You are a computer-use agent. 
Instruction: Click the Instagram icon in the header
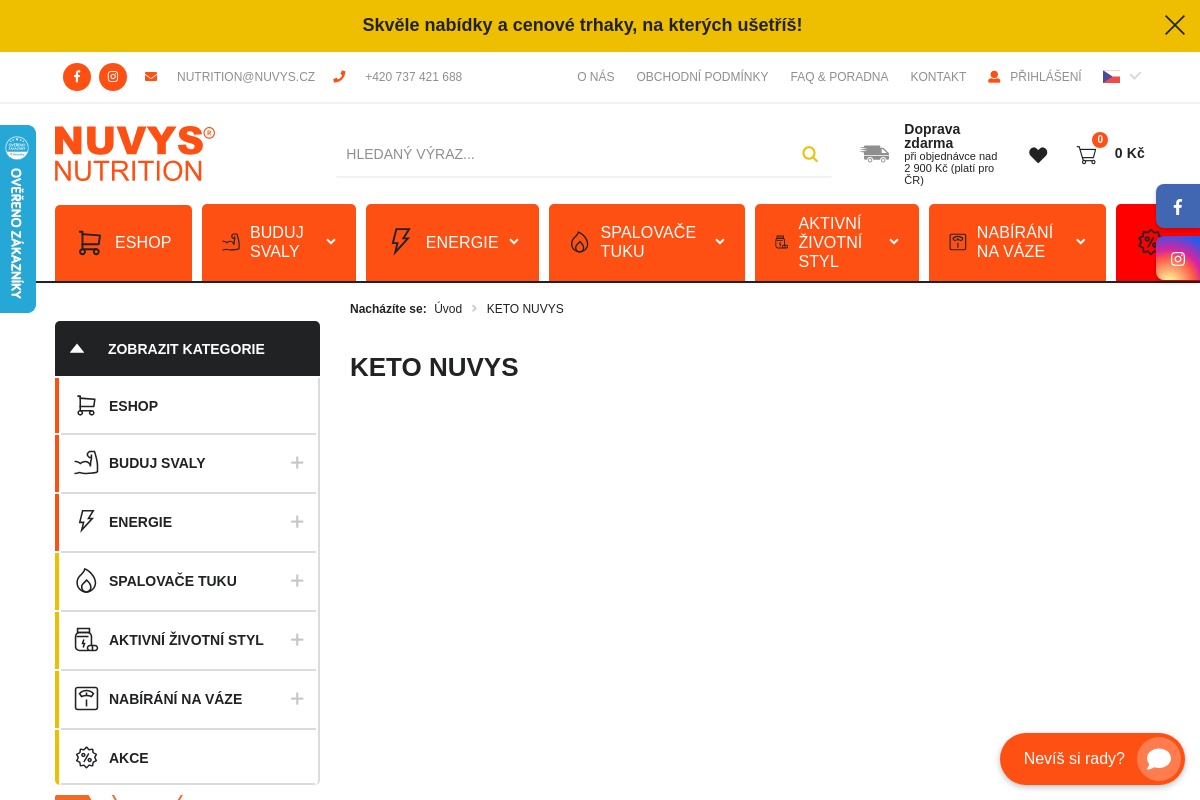coord(113,76)
